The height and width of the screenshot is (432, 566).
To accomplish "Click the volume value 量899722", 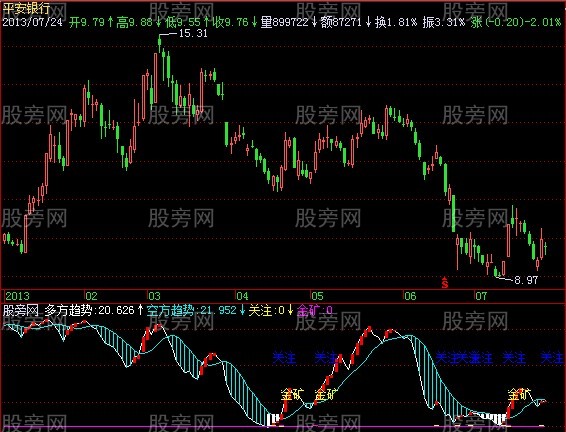I will pyautogui.click(x=284, y=22).
